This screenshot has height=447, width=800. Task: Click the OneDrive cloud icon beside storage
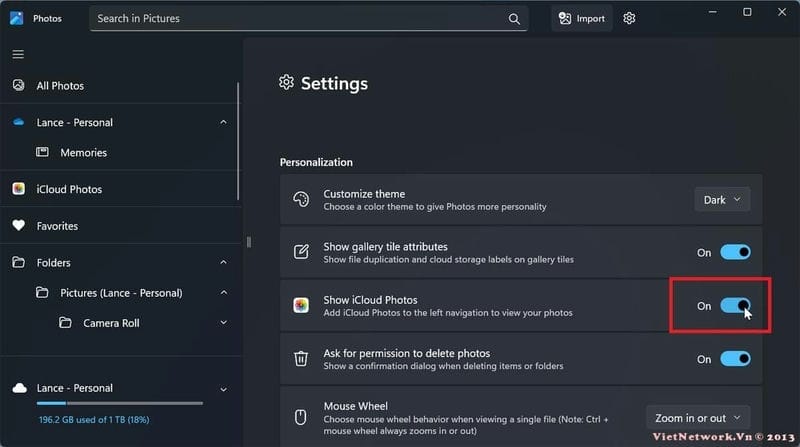[x=18, y=388]
